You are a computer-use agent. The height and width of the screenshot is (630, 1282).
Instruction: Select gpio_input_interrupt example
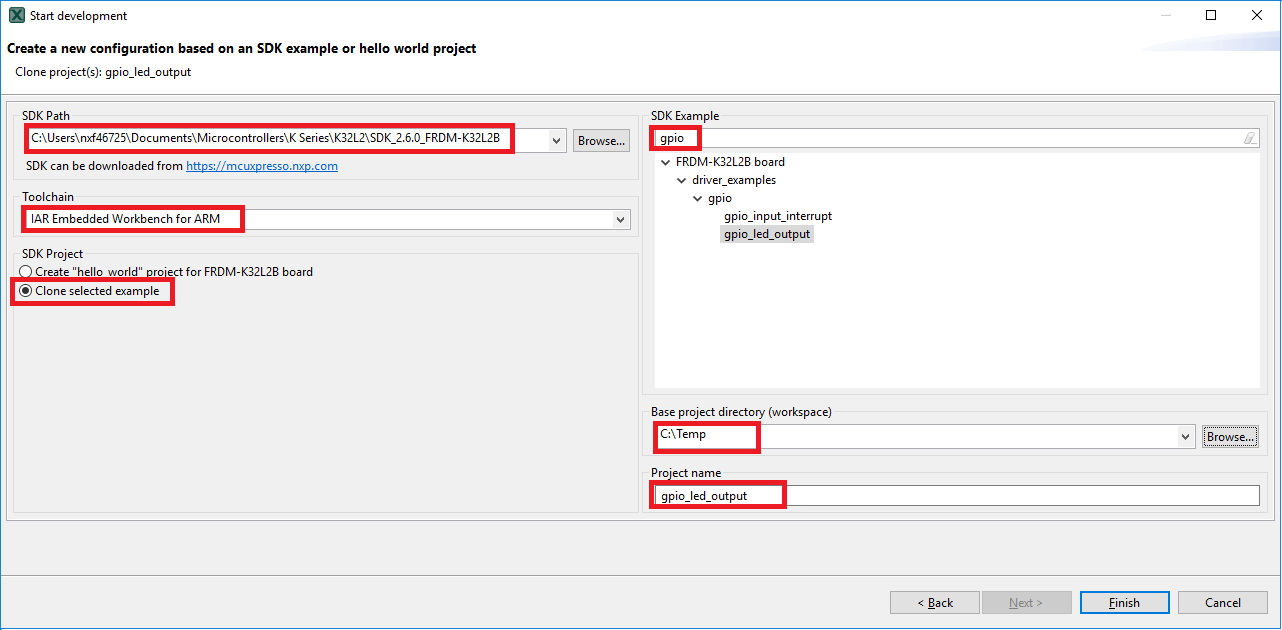(777, 216)
